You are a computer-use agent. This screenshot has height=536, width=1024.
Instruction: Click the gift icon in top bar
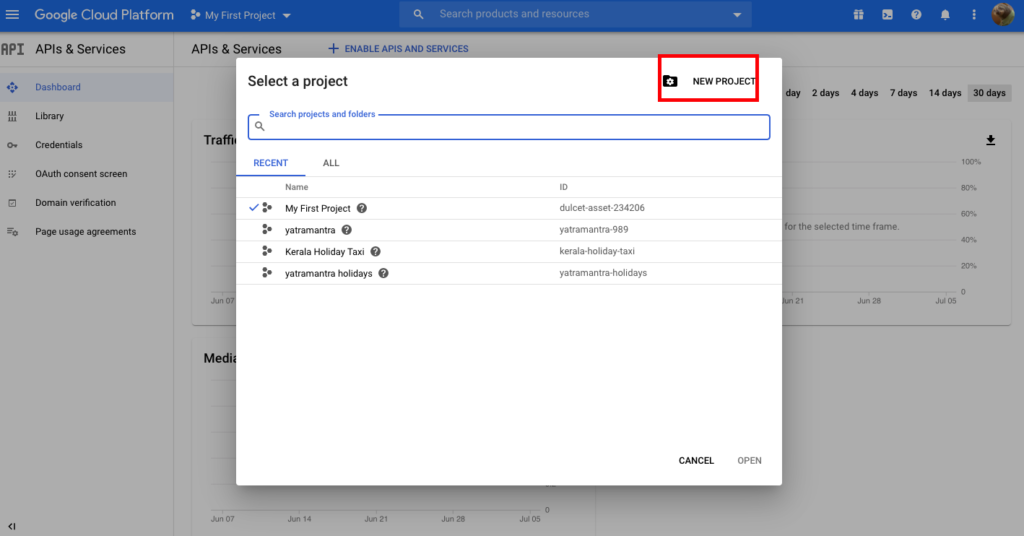(858, 14)
